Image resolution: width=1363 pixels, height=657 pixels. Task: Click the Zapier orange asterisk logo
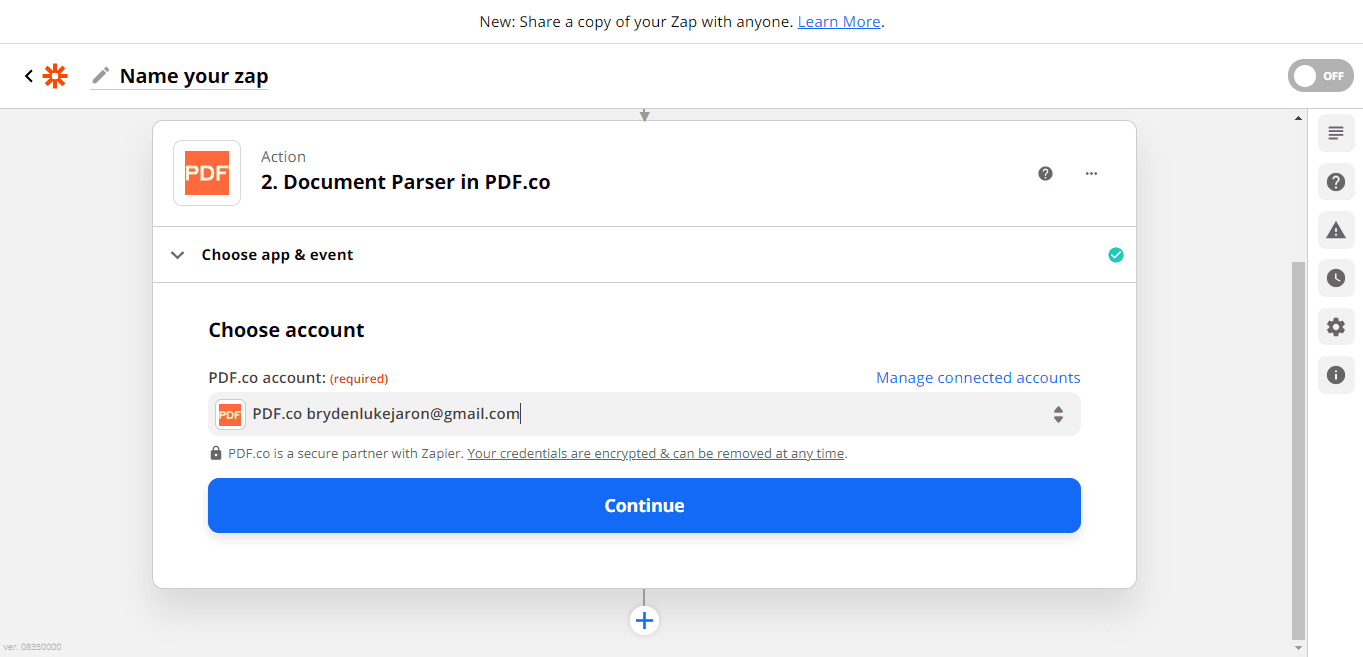click(x=55, y=76)
